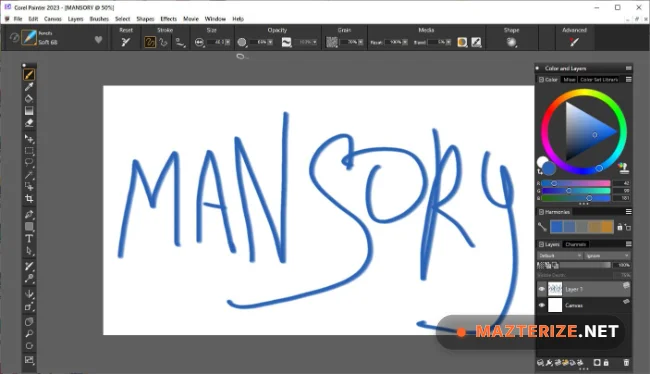Image resolution: width=650 pixels, height=374 pixels.
Task: Toggle the Harmonies panel checkbox
Action: pyautogui.click(x=541, y=212)
